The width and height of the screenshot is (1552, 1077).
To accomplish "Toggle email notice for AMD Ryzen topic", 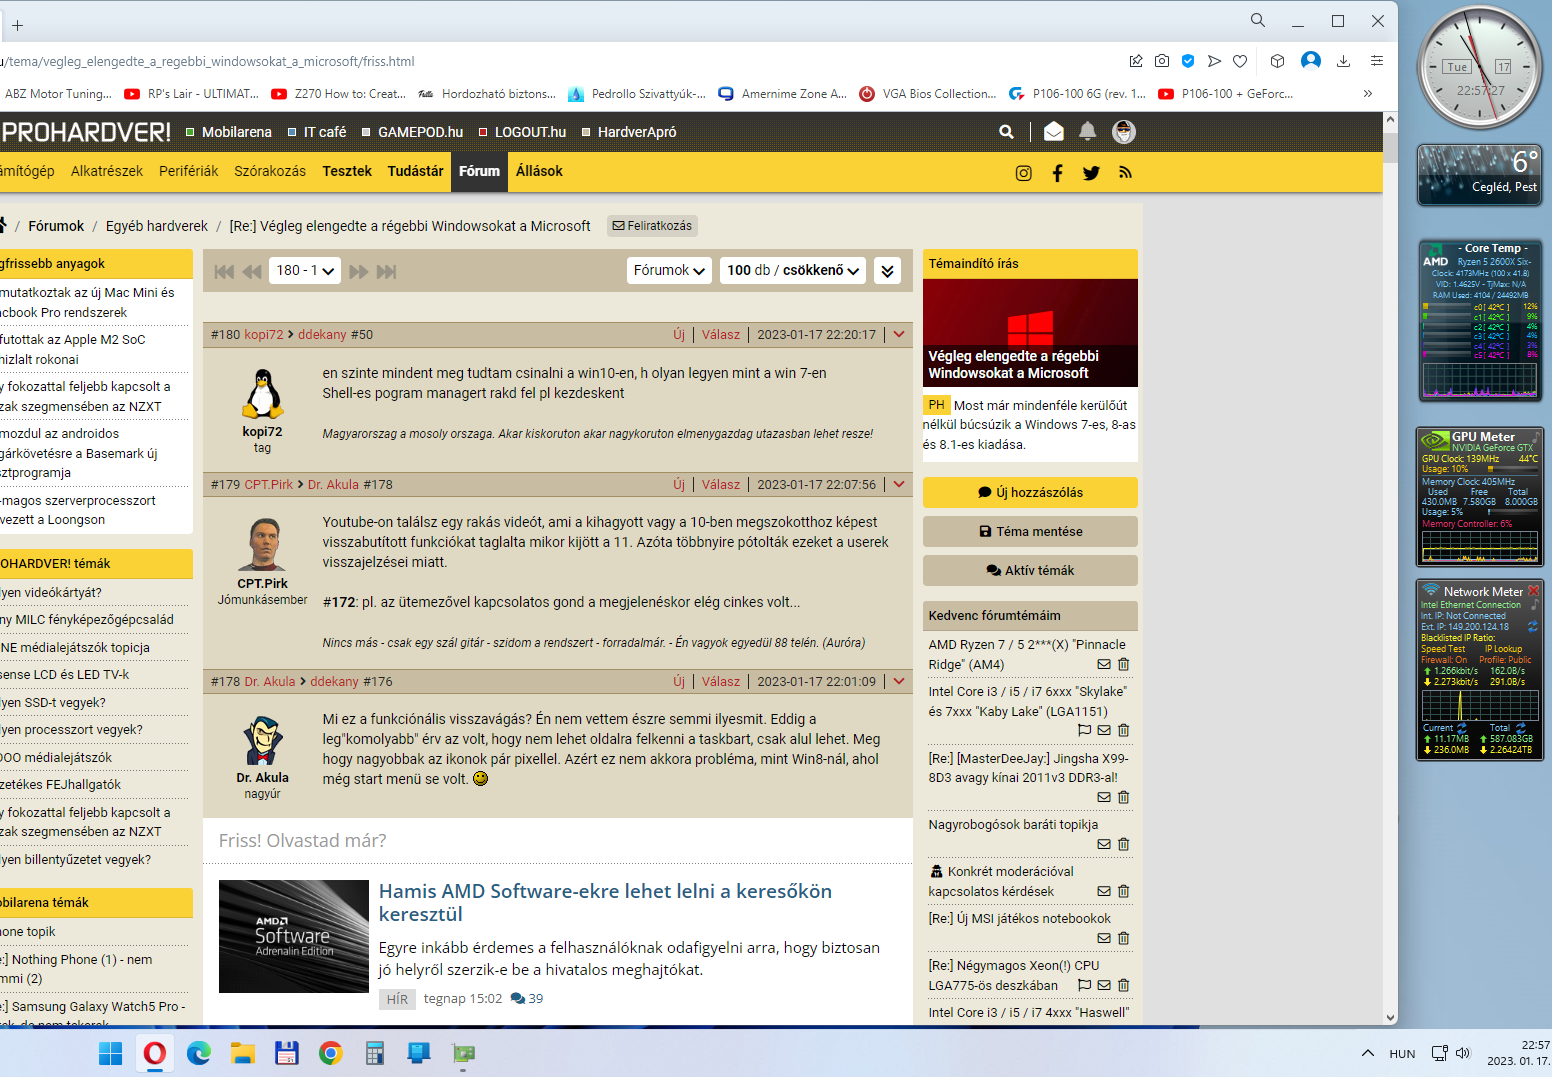I will (1104, 664).
